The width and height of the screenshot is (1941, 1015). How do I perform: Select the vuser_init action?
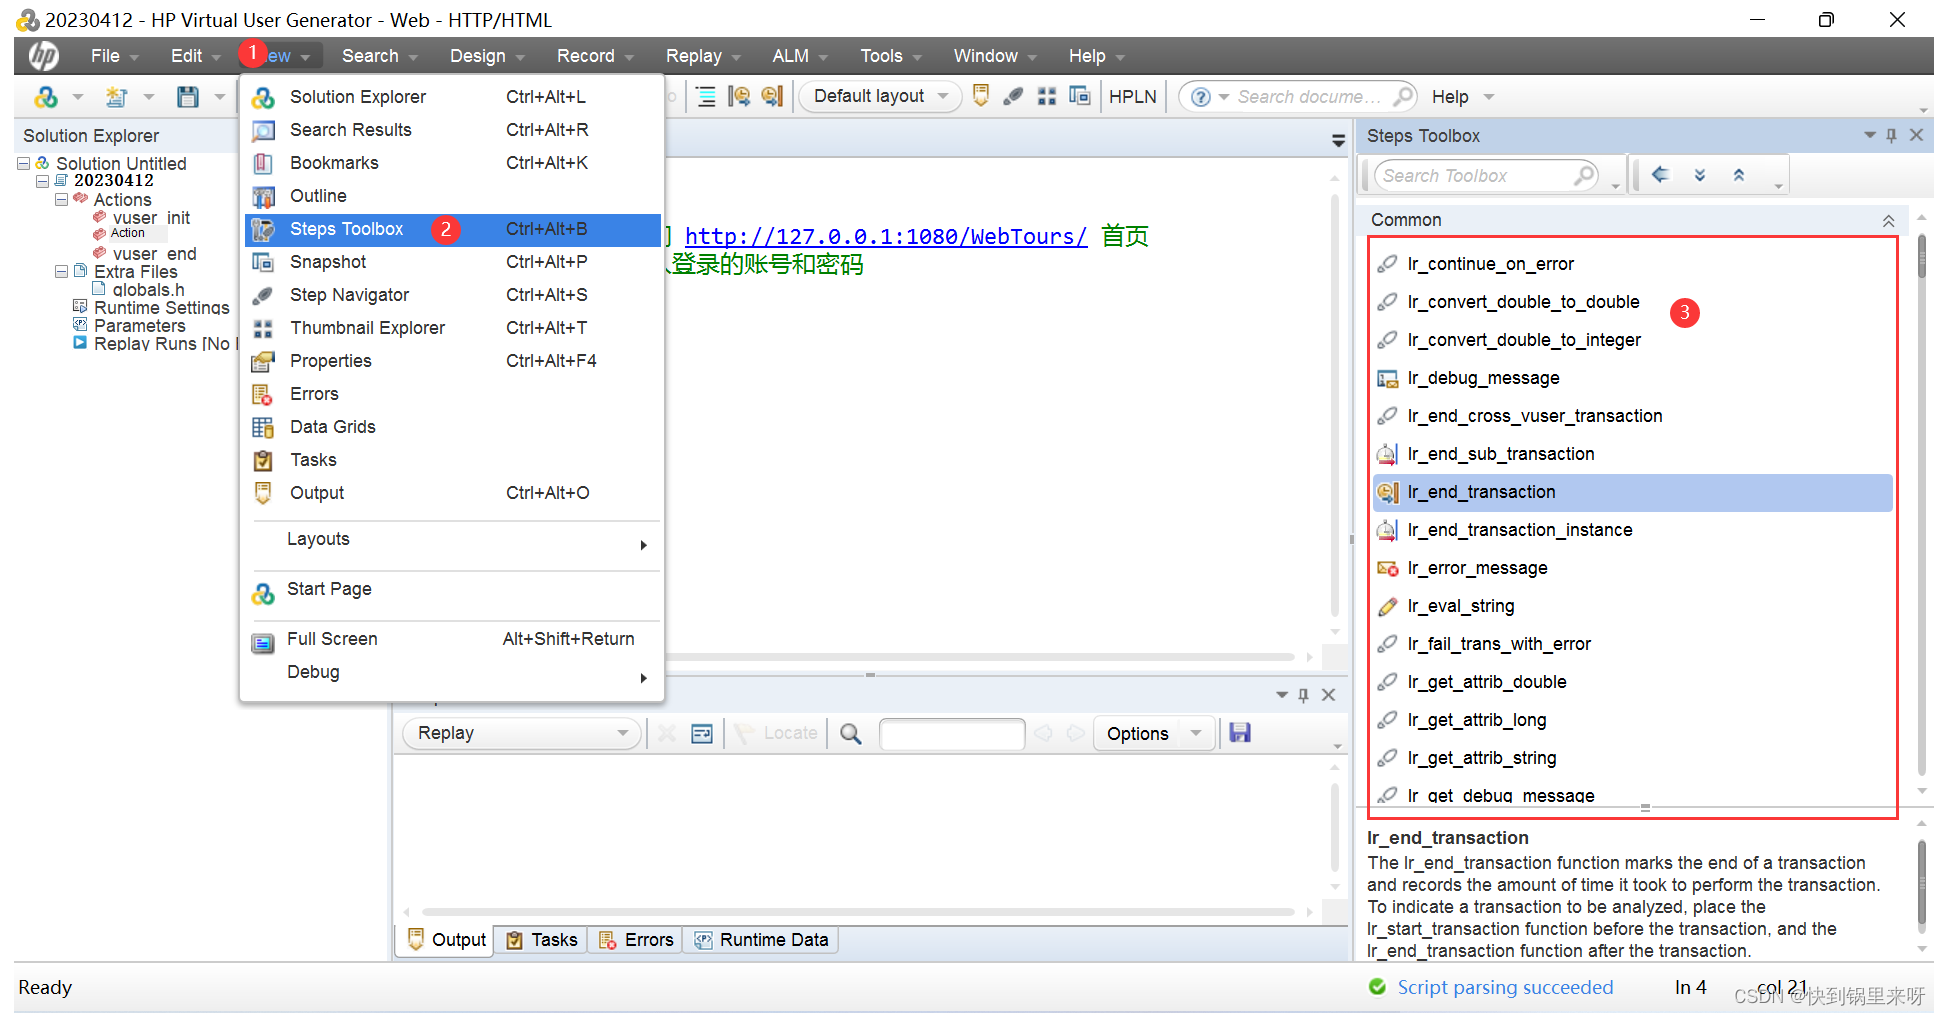click(151, 218)
